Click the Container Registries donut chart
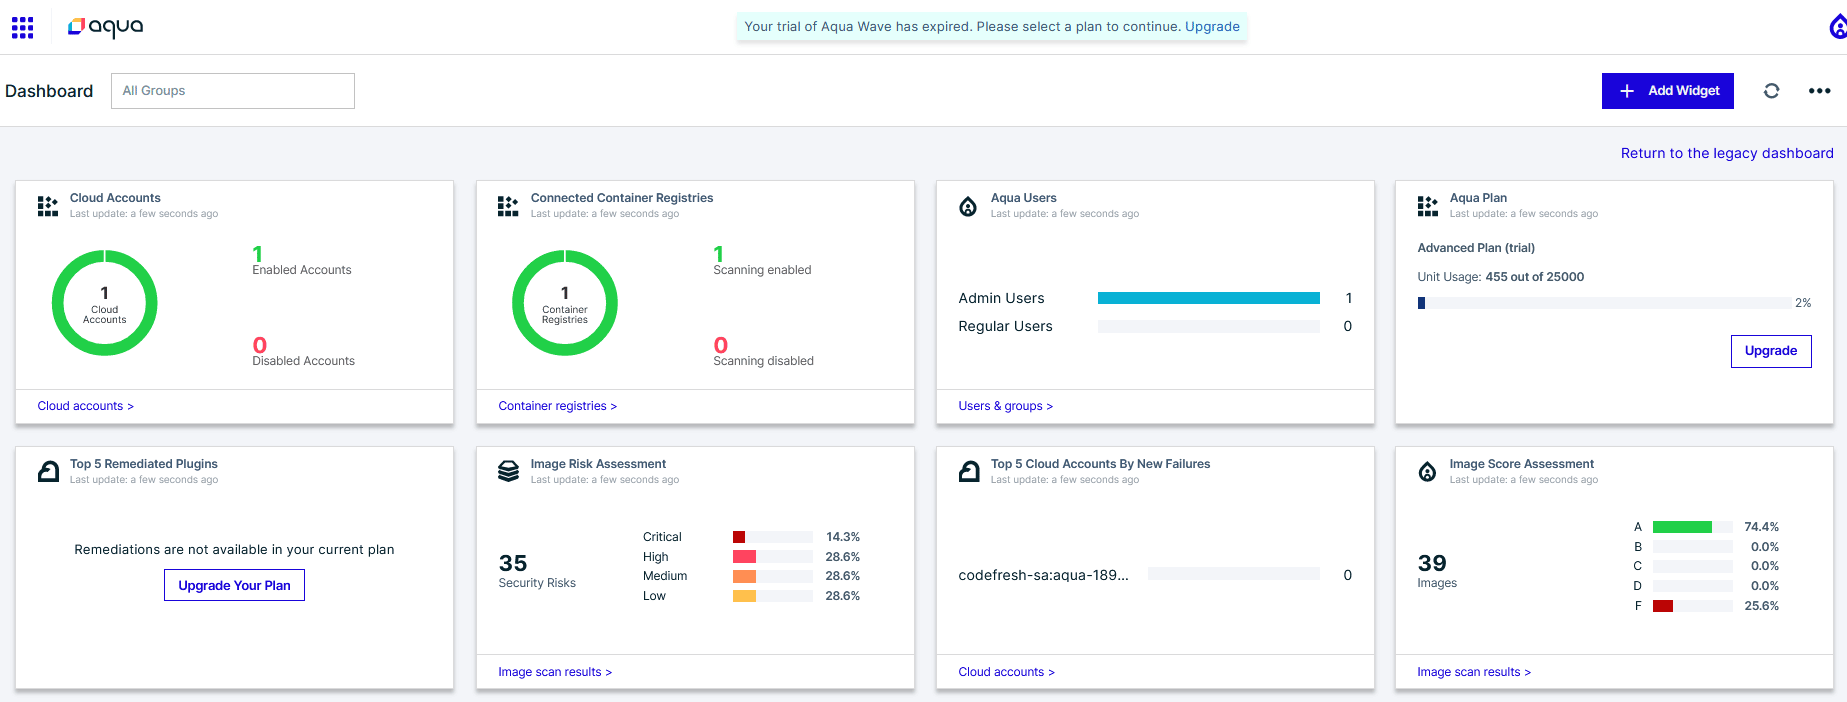Viewport: 1847px width, 702px height. coord(565,303)
